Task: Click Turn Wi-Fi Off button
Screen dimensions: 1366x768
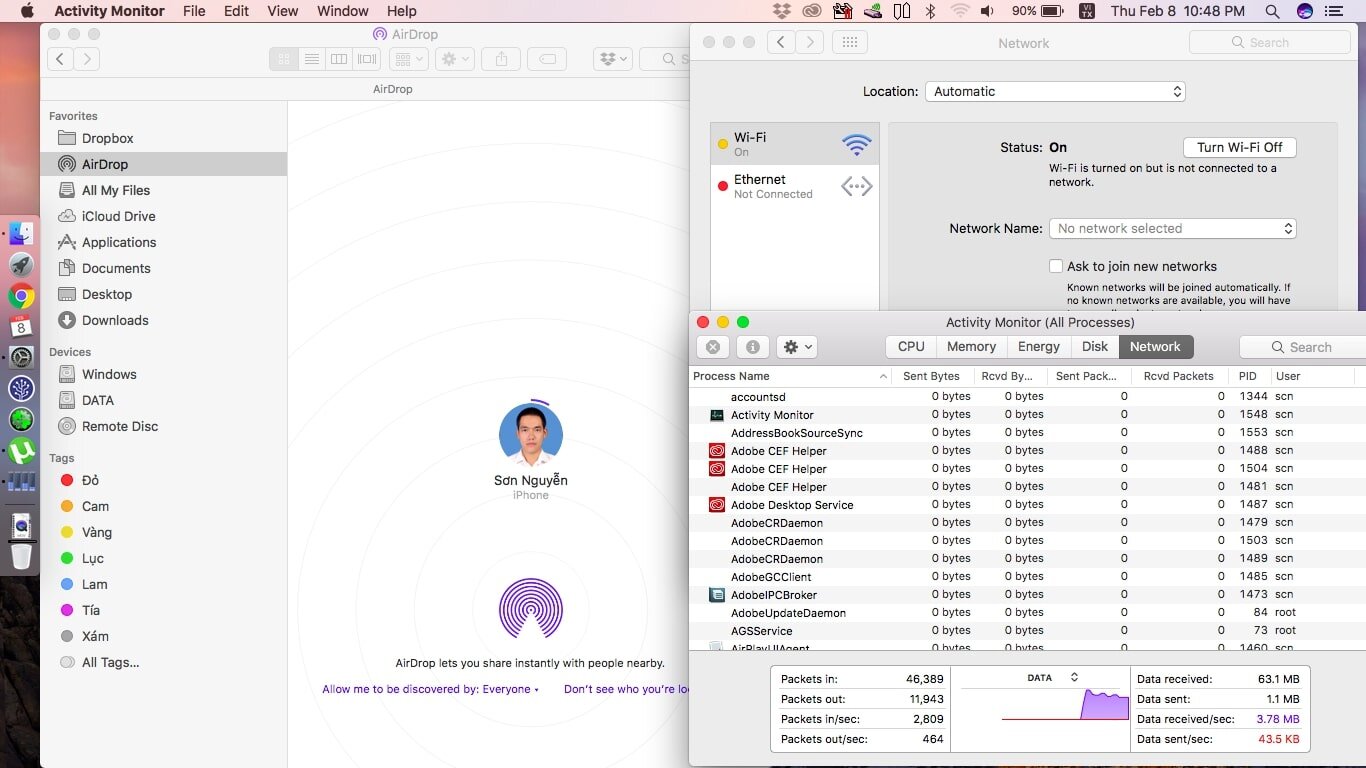Action: click(x=1240, y=147)
